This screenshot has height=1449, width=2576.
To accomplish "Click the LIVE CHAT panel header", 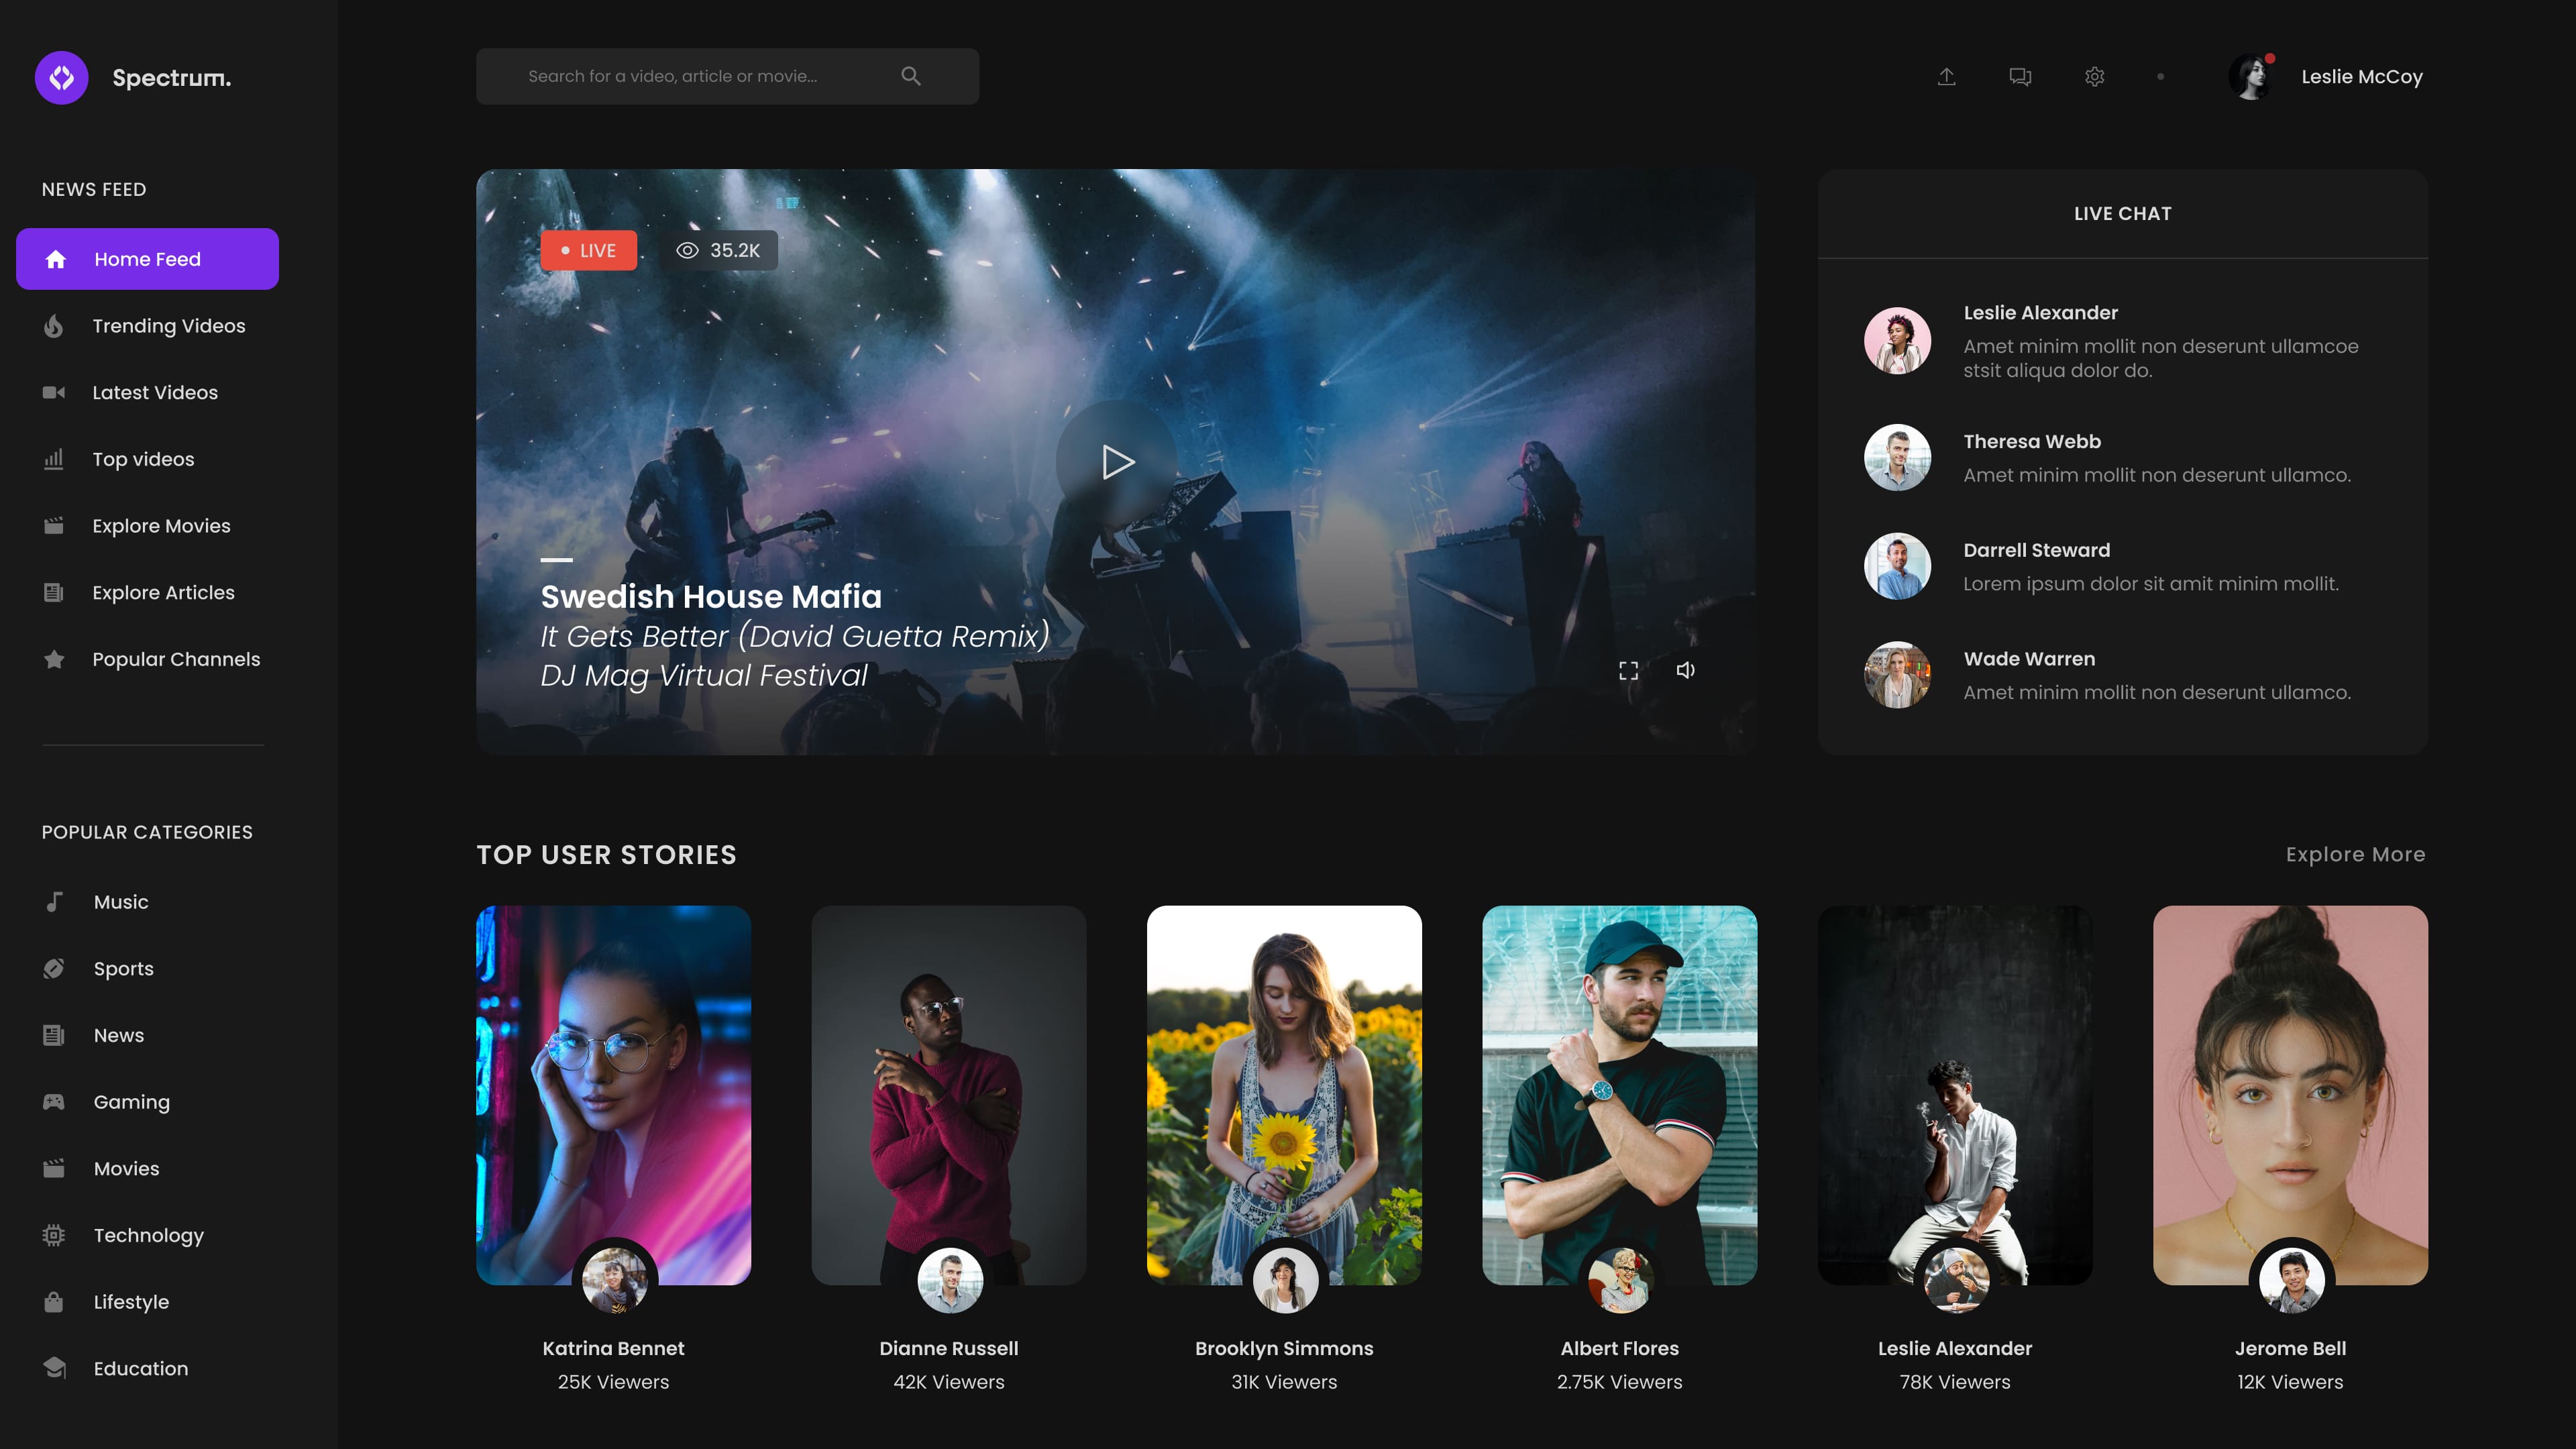I will [x=2122, y=213].
